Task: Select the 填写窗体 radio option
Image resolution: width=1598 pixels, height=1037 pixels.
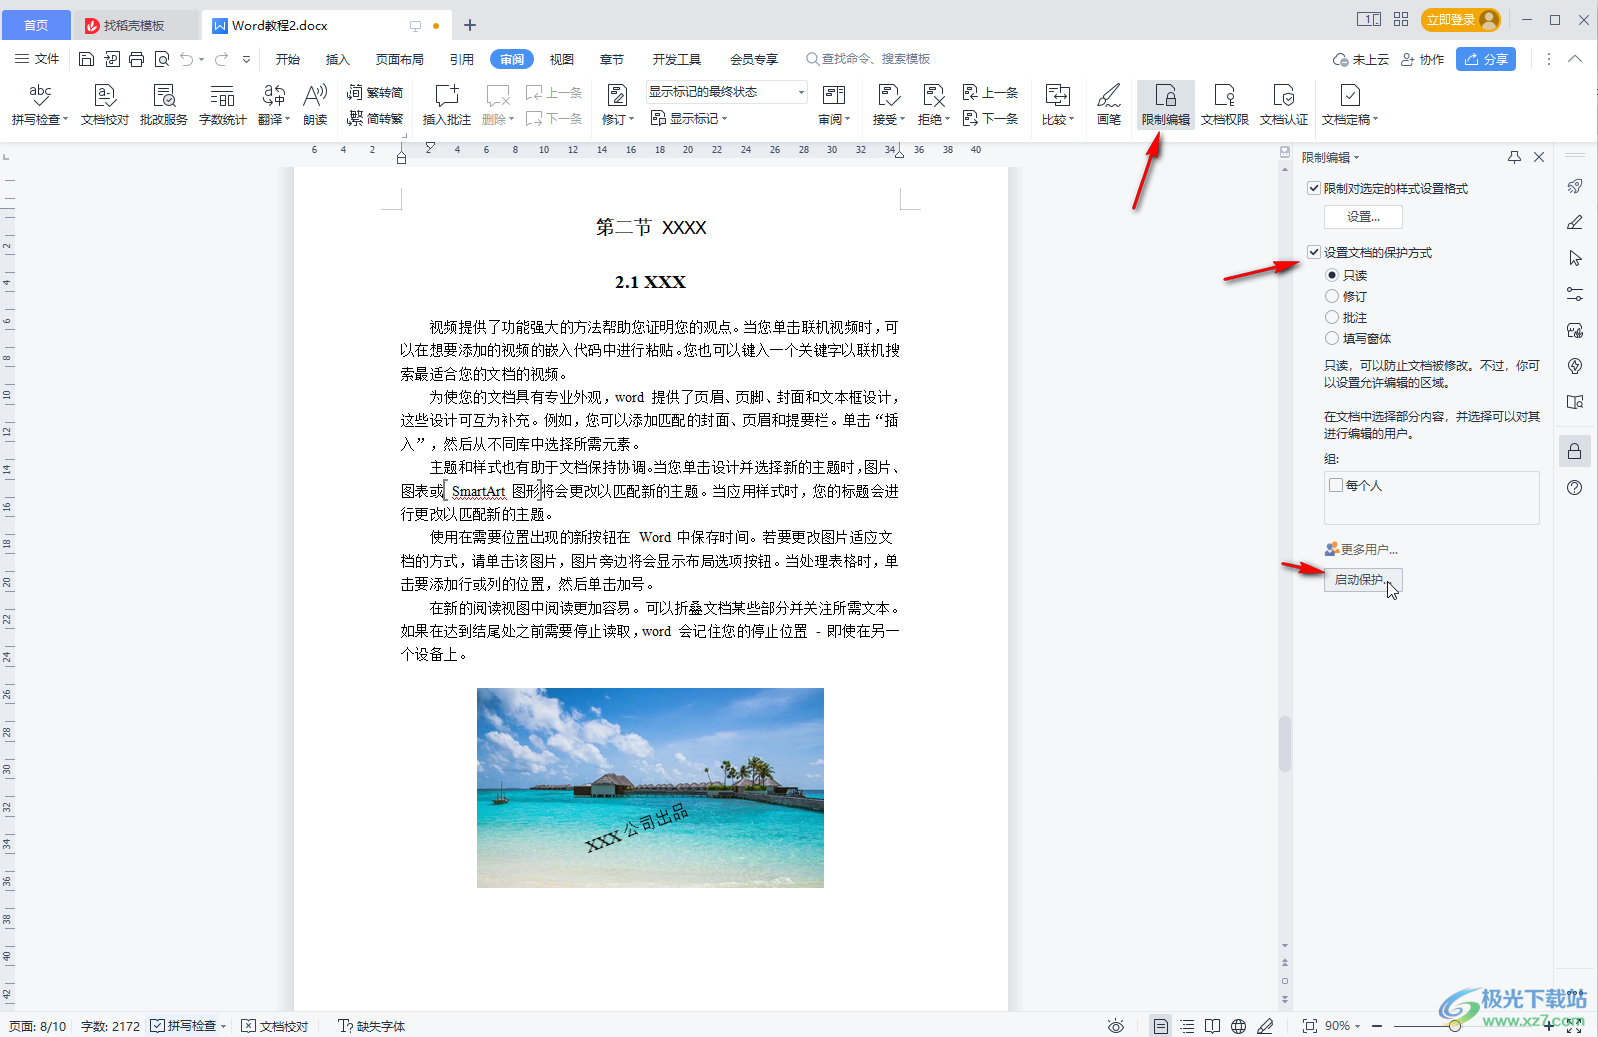Action: (x=1332, y=338)
